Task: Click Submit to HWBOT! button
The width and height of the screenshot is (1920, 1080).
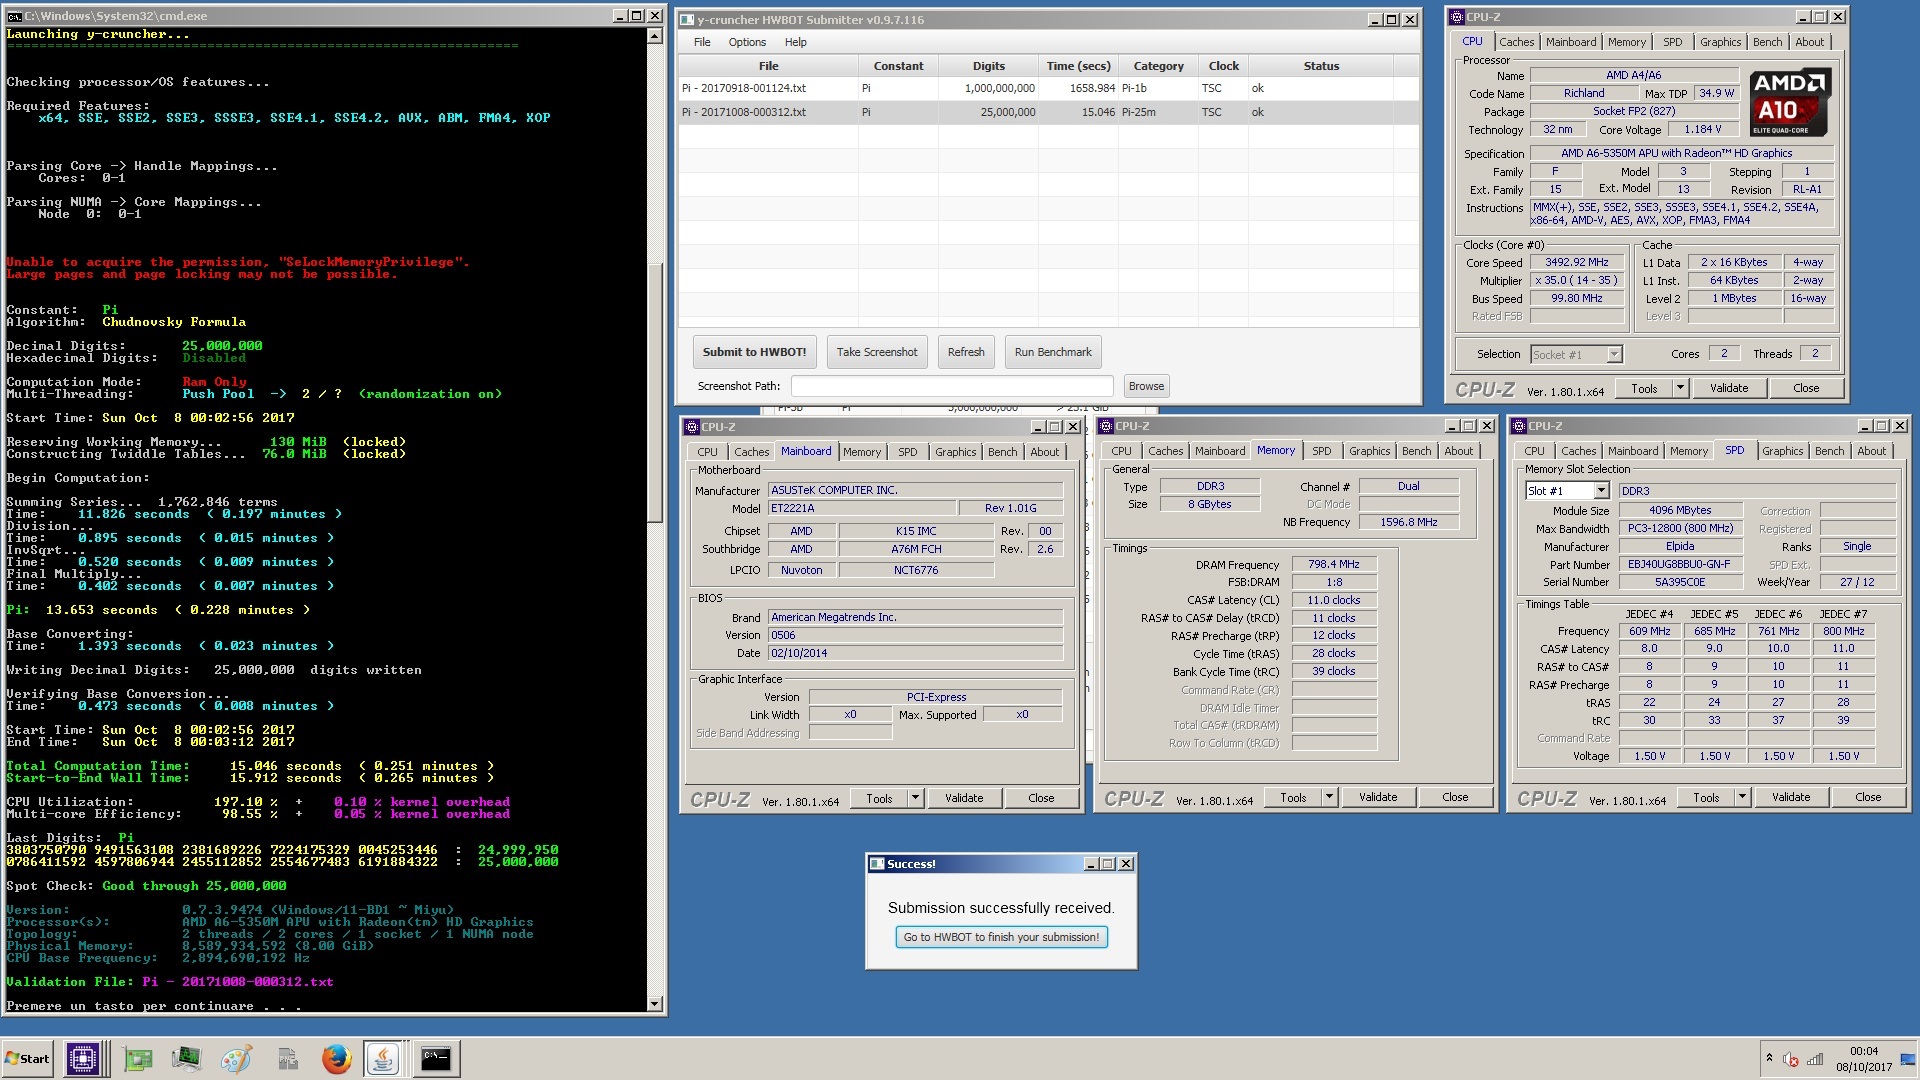Action: [x=754, y=352]
